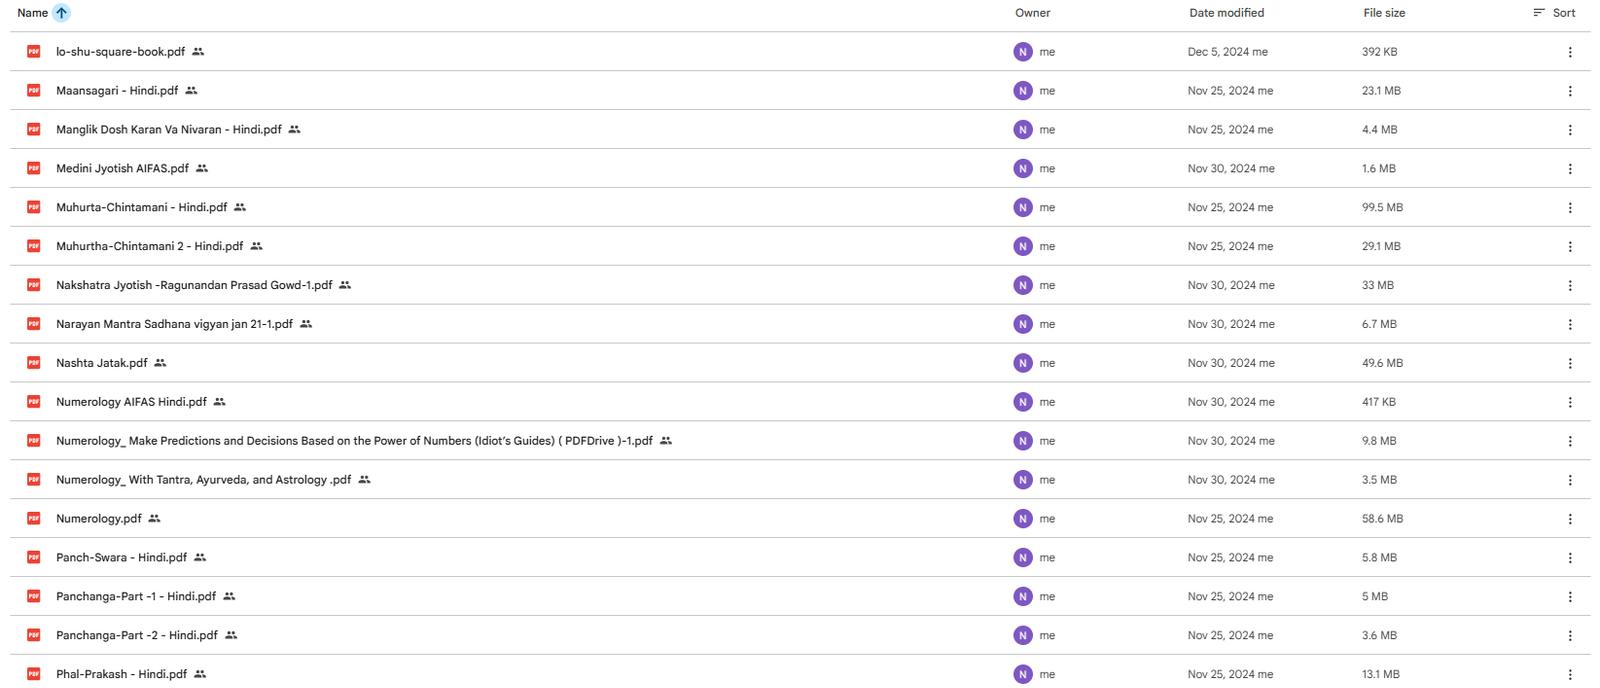Viewport: 1600px width, 688px height.
Task: Click the shared icon next to Medini Jyotish AIFAS.pdf
Action: pyautogui.click(x=202, y=169)
